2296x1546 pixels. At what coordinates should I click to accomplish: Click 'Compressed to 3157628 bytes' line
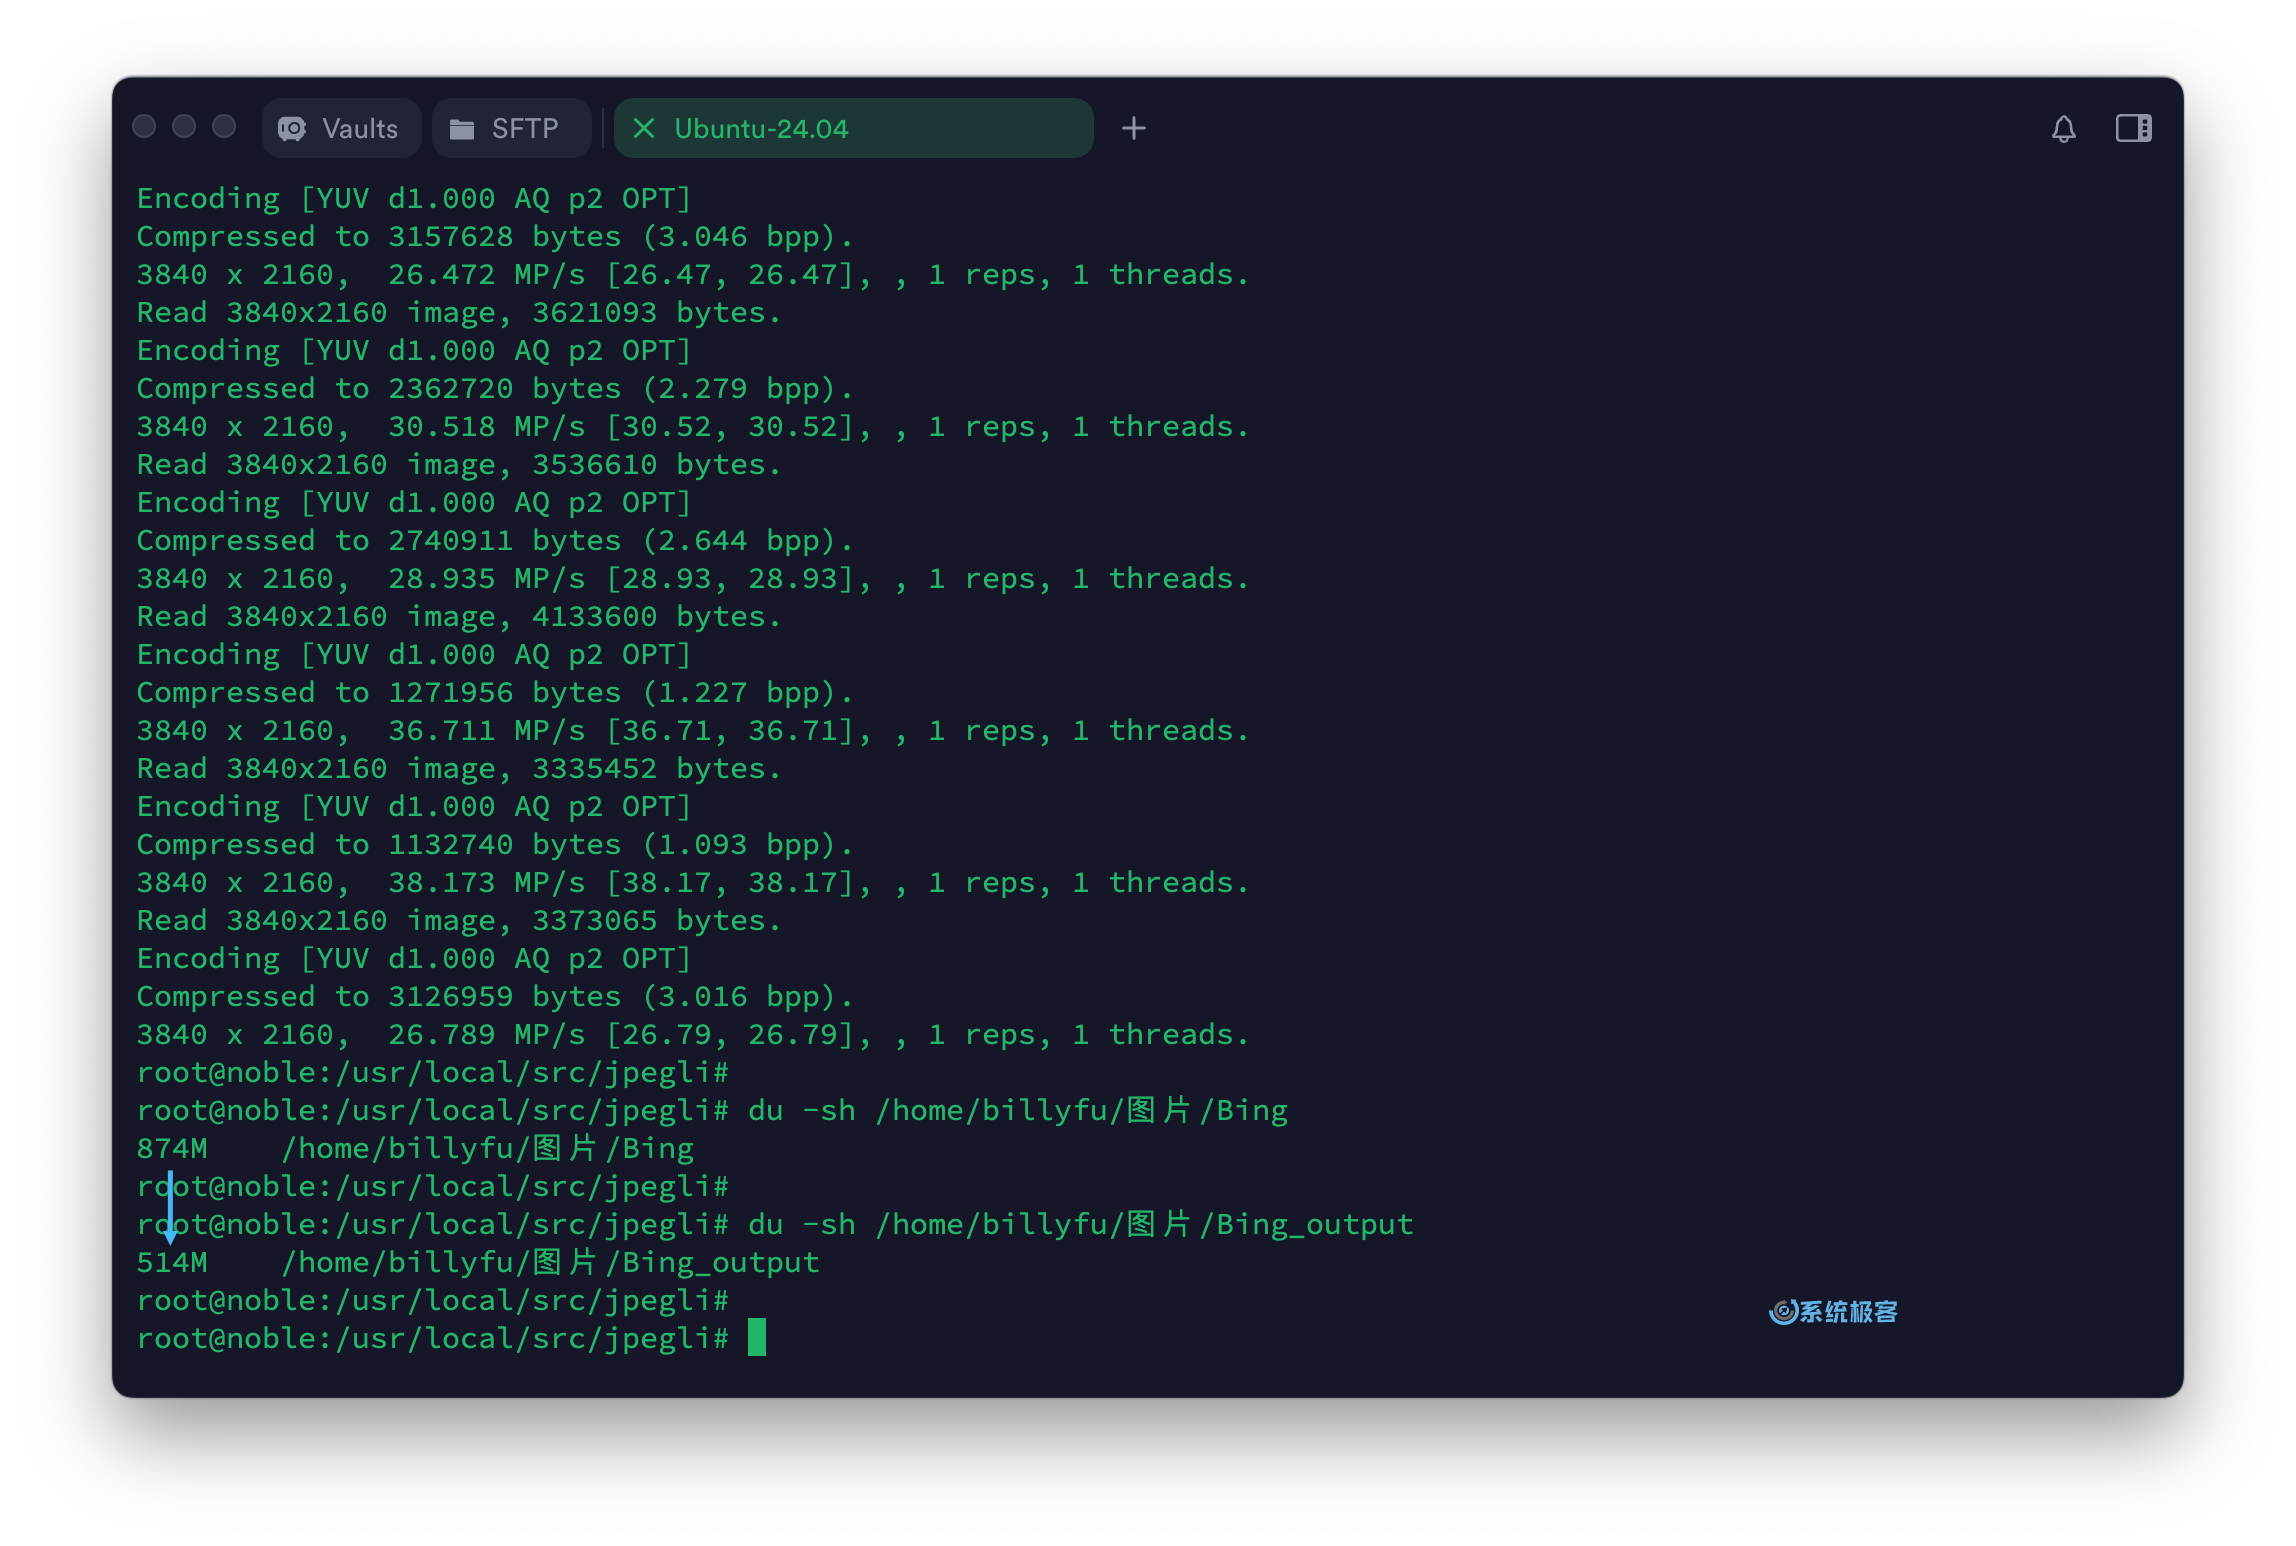coord(494,237)
